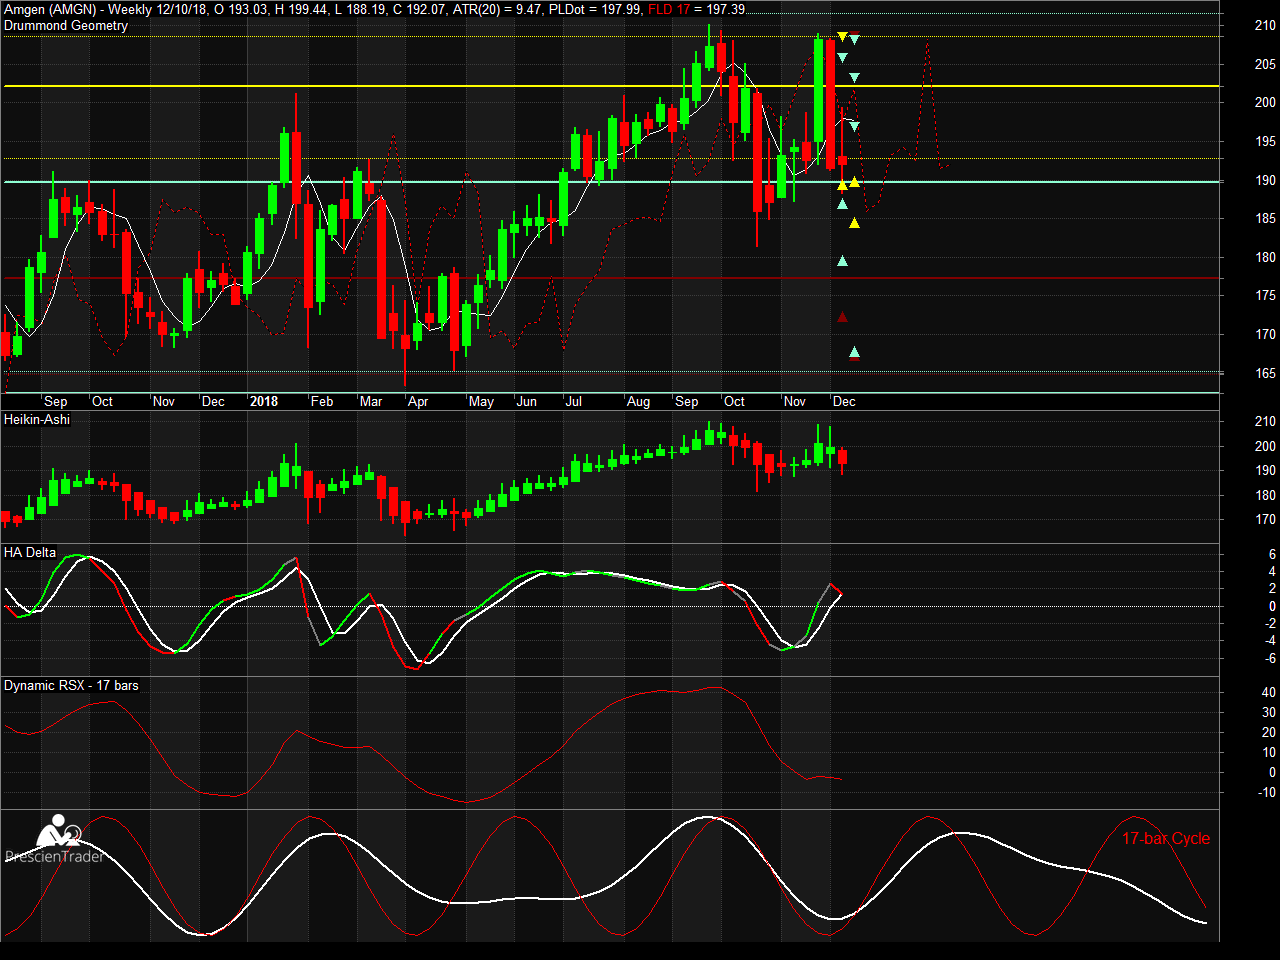The height and width of the screenshot is (960, 1280).
Task: Click the -10 label on RSX axis
Action: pyautogui.click(x=1266, y=792)
